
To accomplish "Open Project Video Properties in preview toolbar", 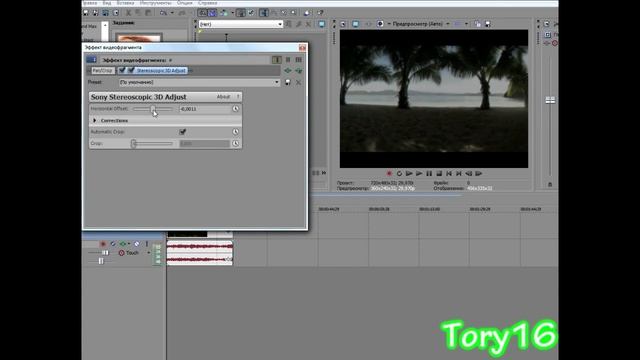I will (x=343, y=24).
